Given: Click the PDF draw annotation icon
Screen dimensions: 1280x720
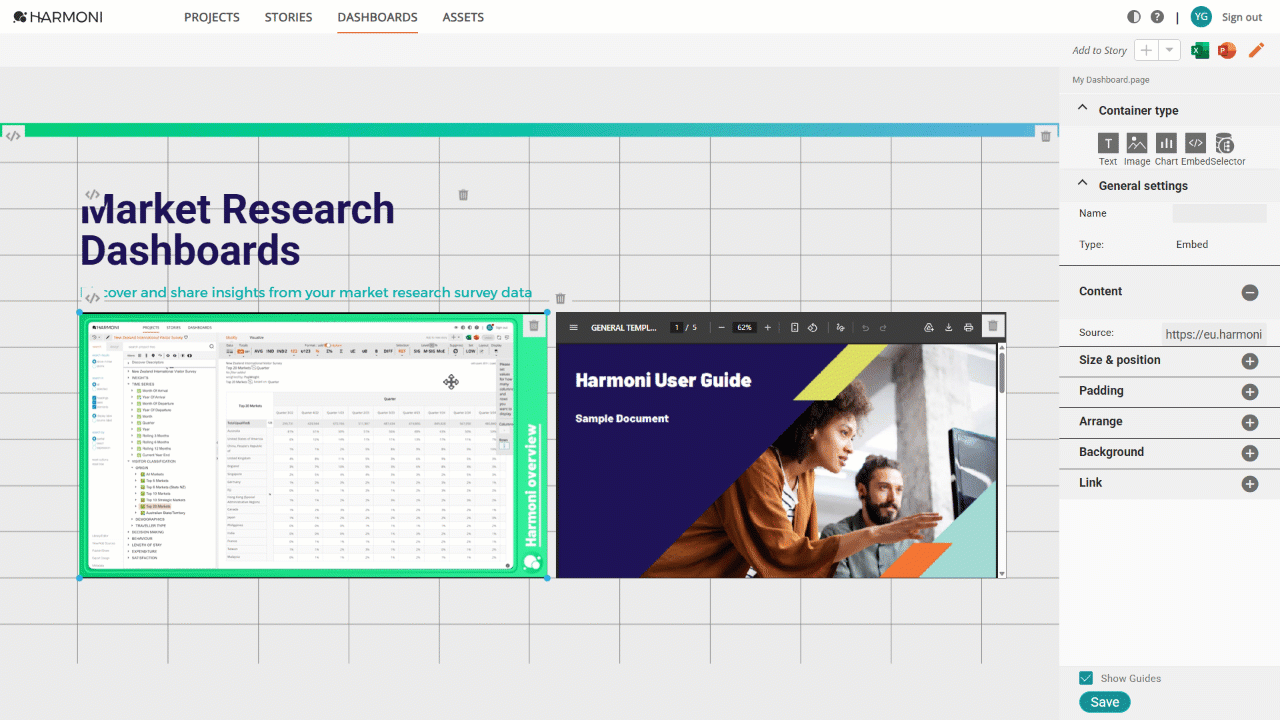Looking at the screenshot, I should 840,327.
